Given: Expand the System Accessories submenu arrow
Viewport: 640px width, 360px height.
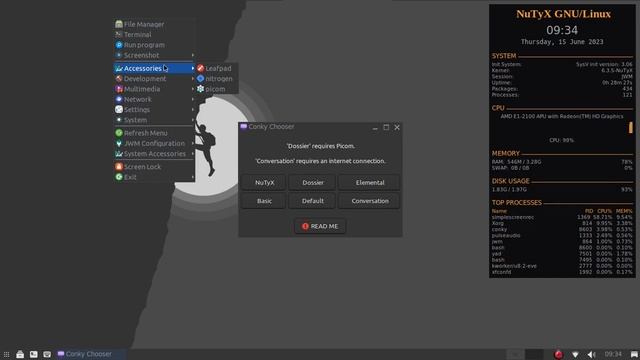Looking at the screenshot, I should pyautogui.click(x=193, y=154).
